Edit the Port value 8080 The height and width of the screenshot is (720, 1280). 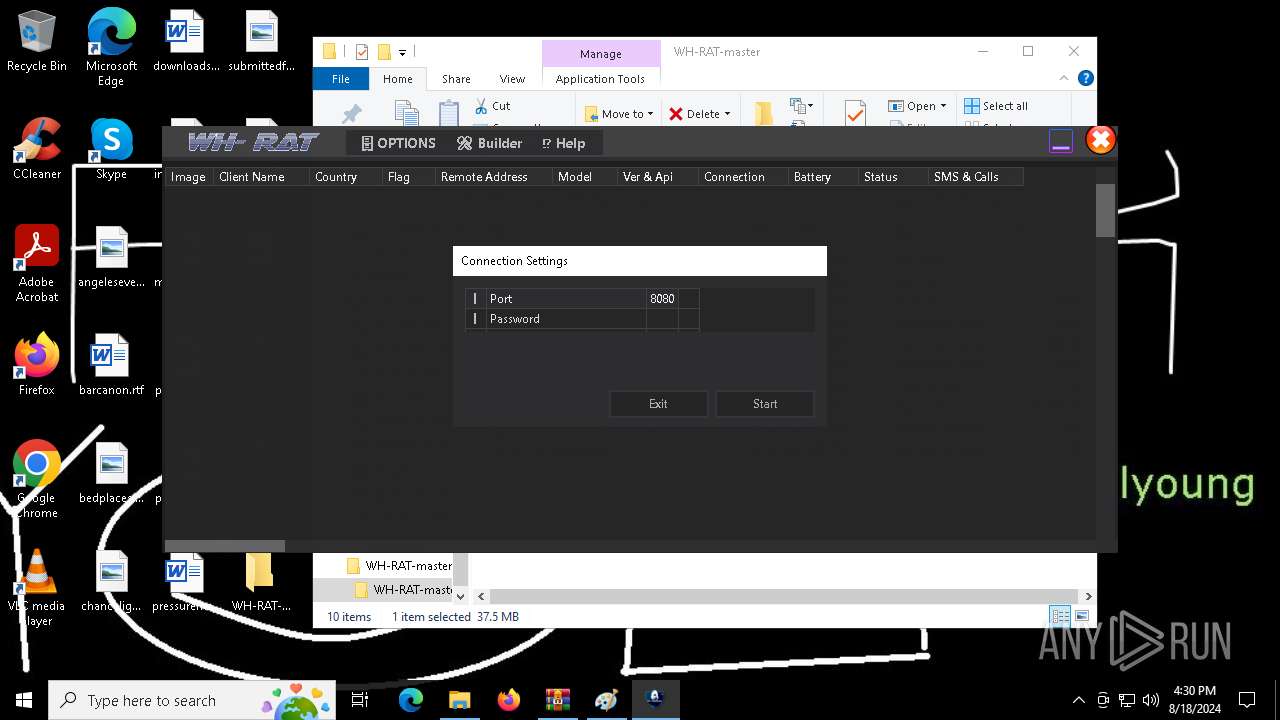pyautogui.click(x=662, y=299)
